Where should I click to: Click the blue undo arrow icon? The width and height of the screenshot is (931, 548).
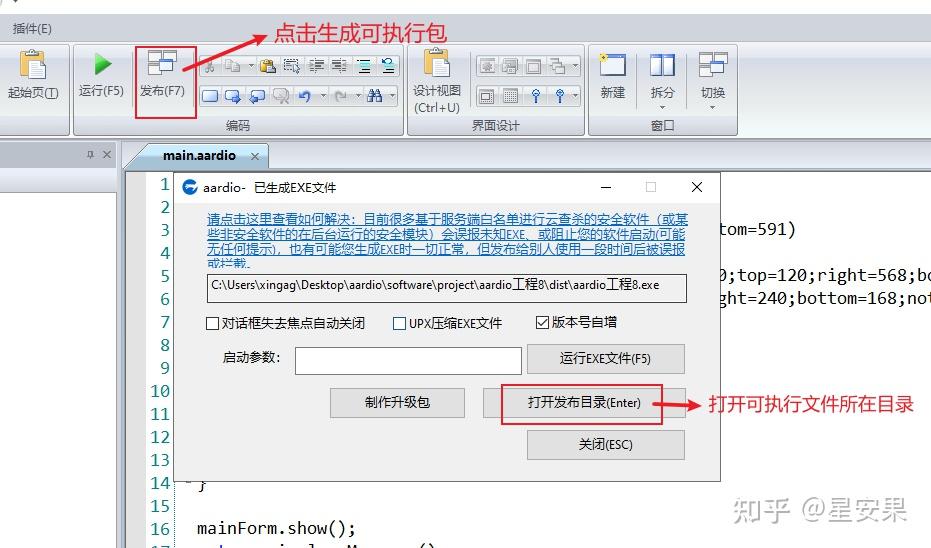(305, 96)
